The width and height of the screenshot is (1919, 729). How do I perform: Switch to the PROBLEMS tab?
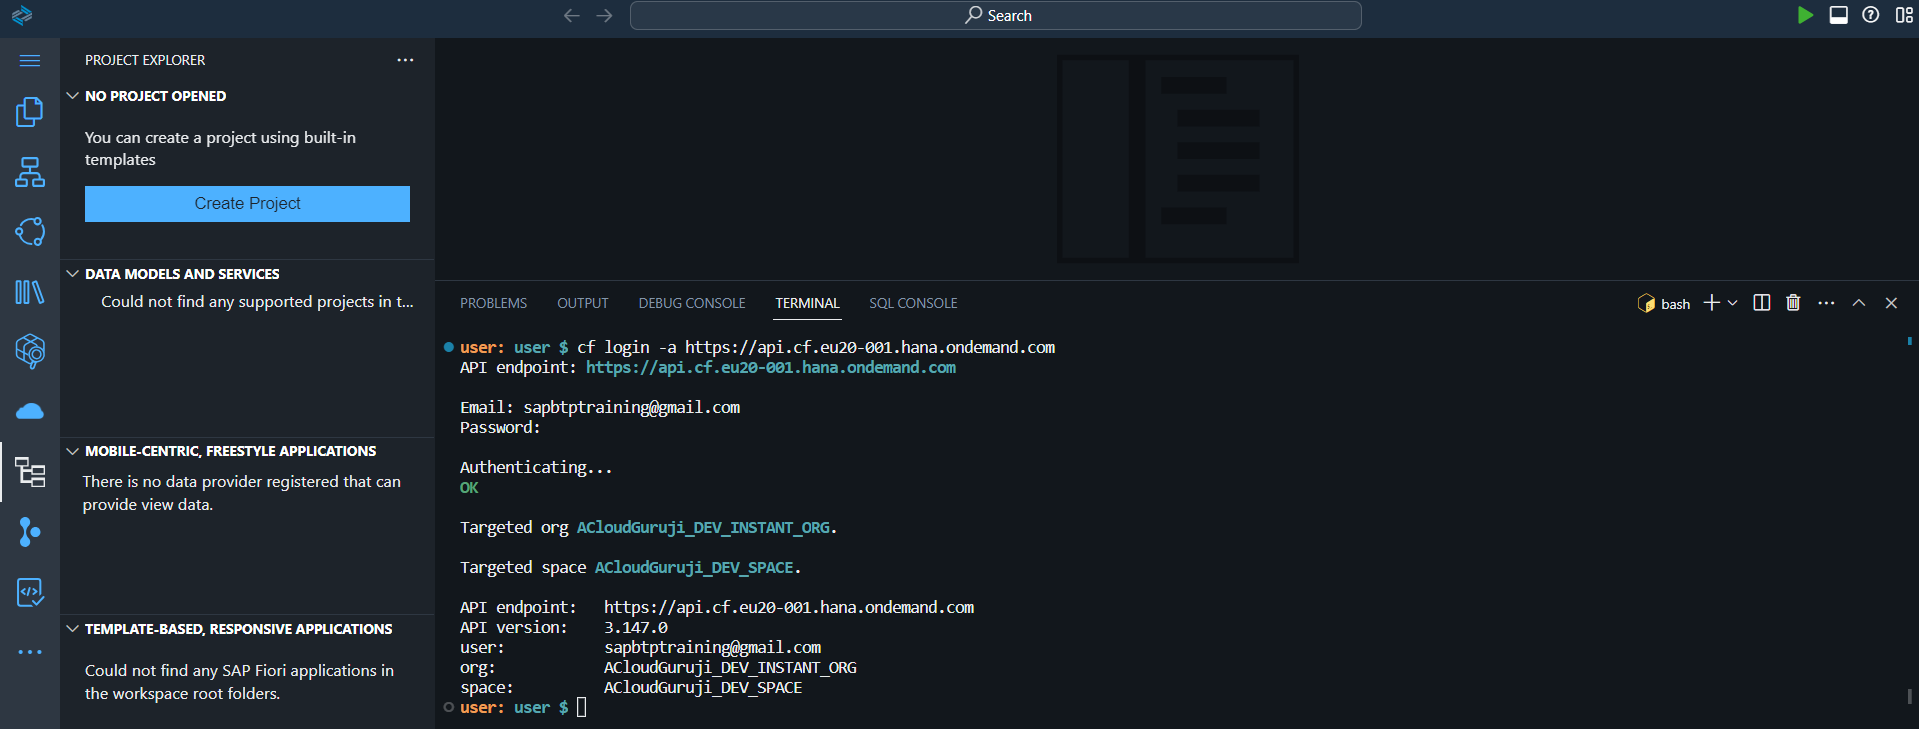pos(493,303)
